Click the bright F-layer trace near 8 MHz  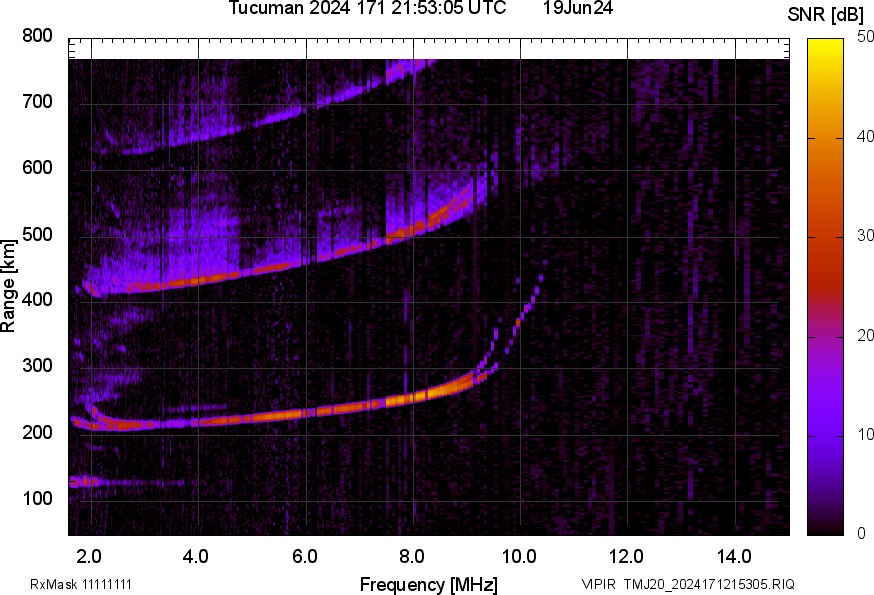coord(412,398)
